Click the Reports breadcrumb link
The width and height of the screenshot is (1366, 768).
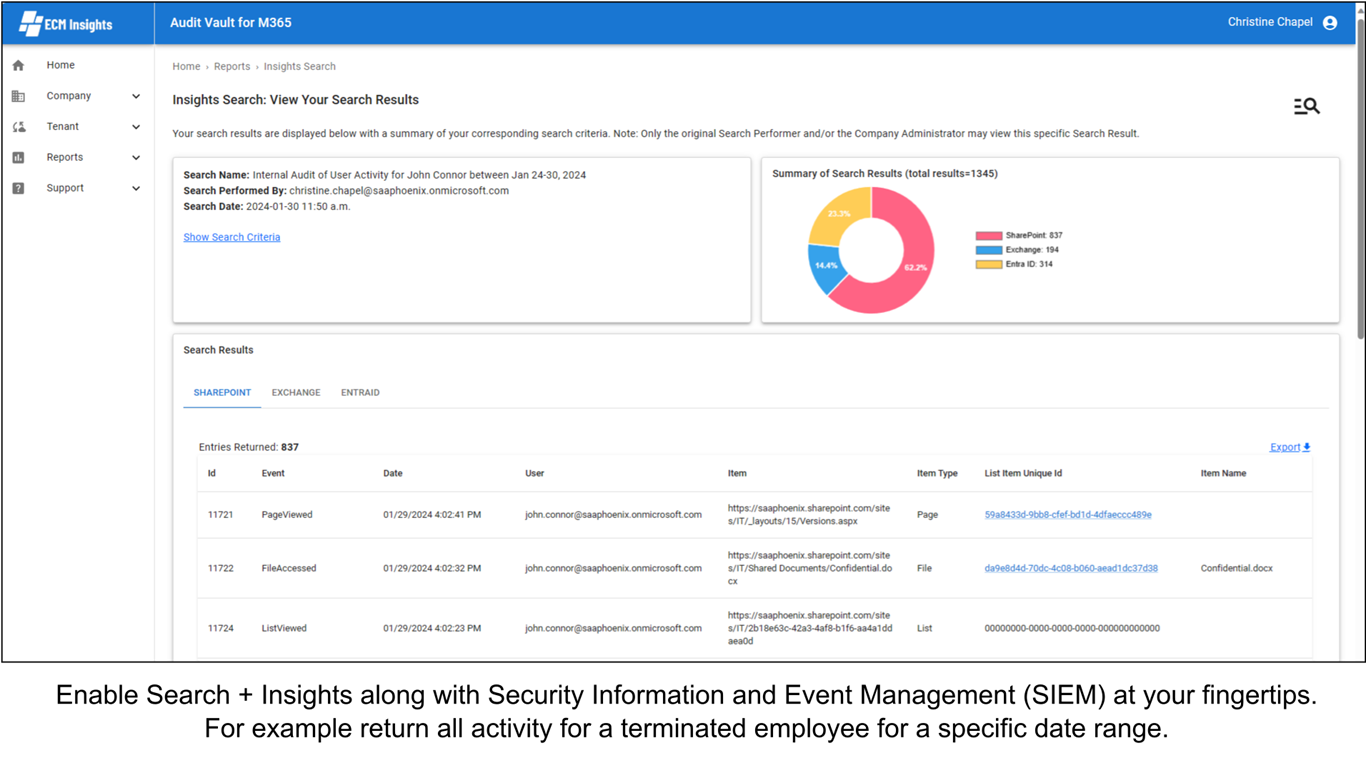[x=232, y=67]
